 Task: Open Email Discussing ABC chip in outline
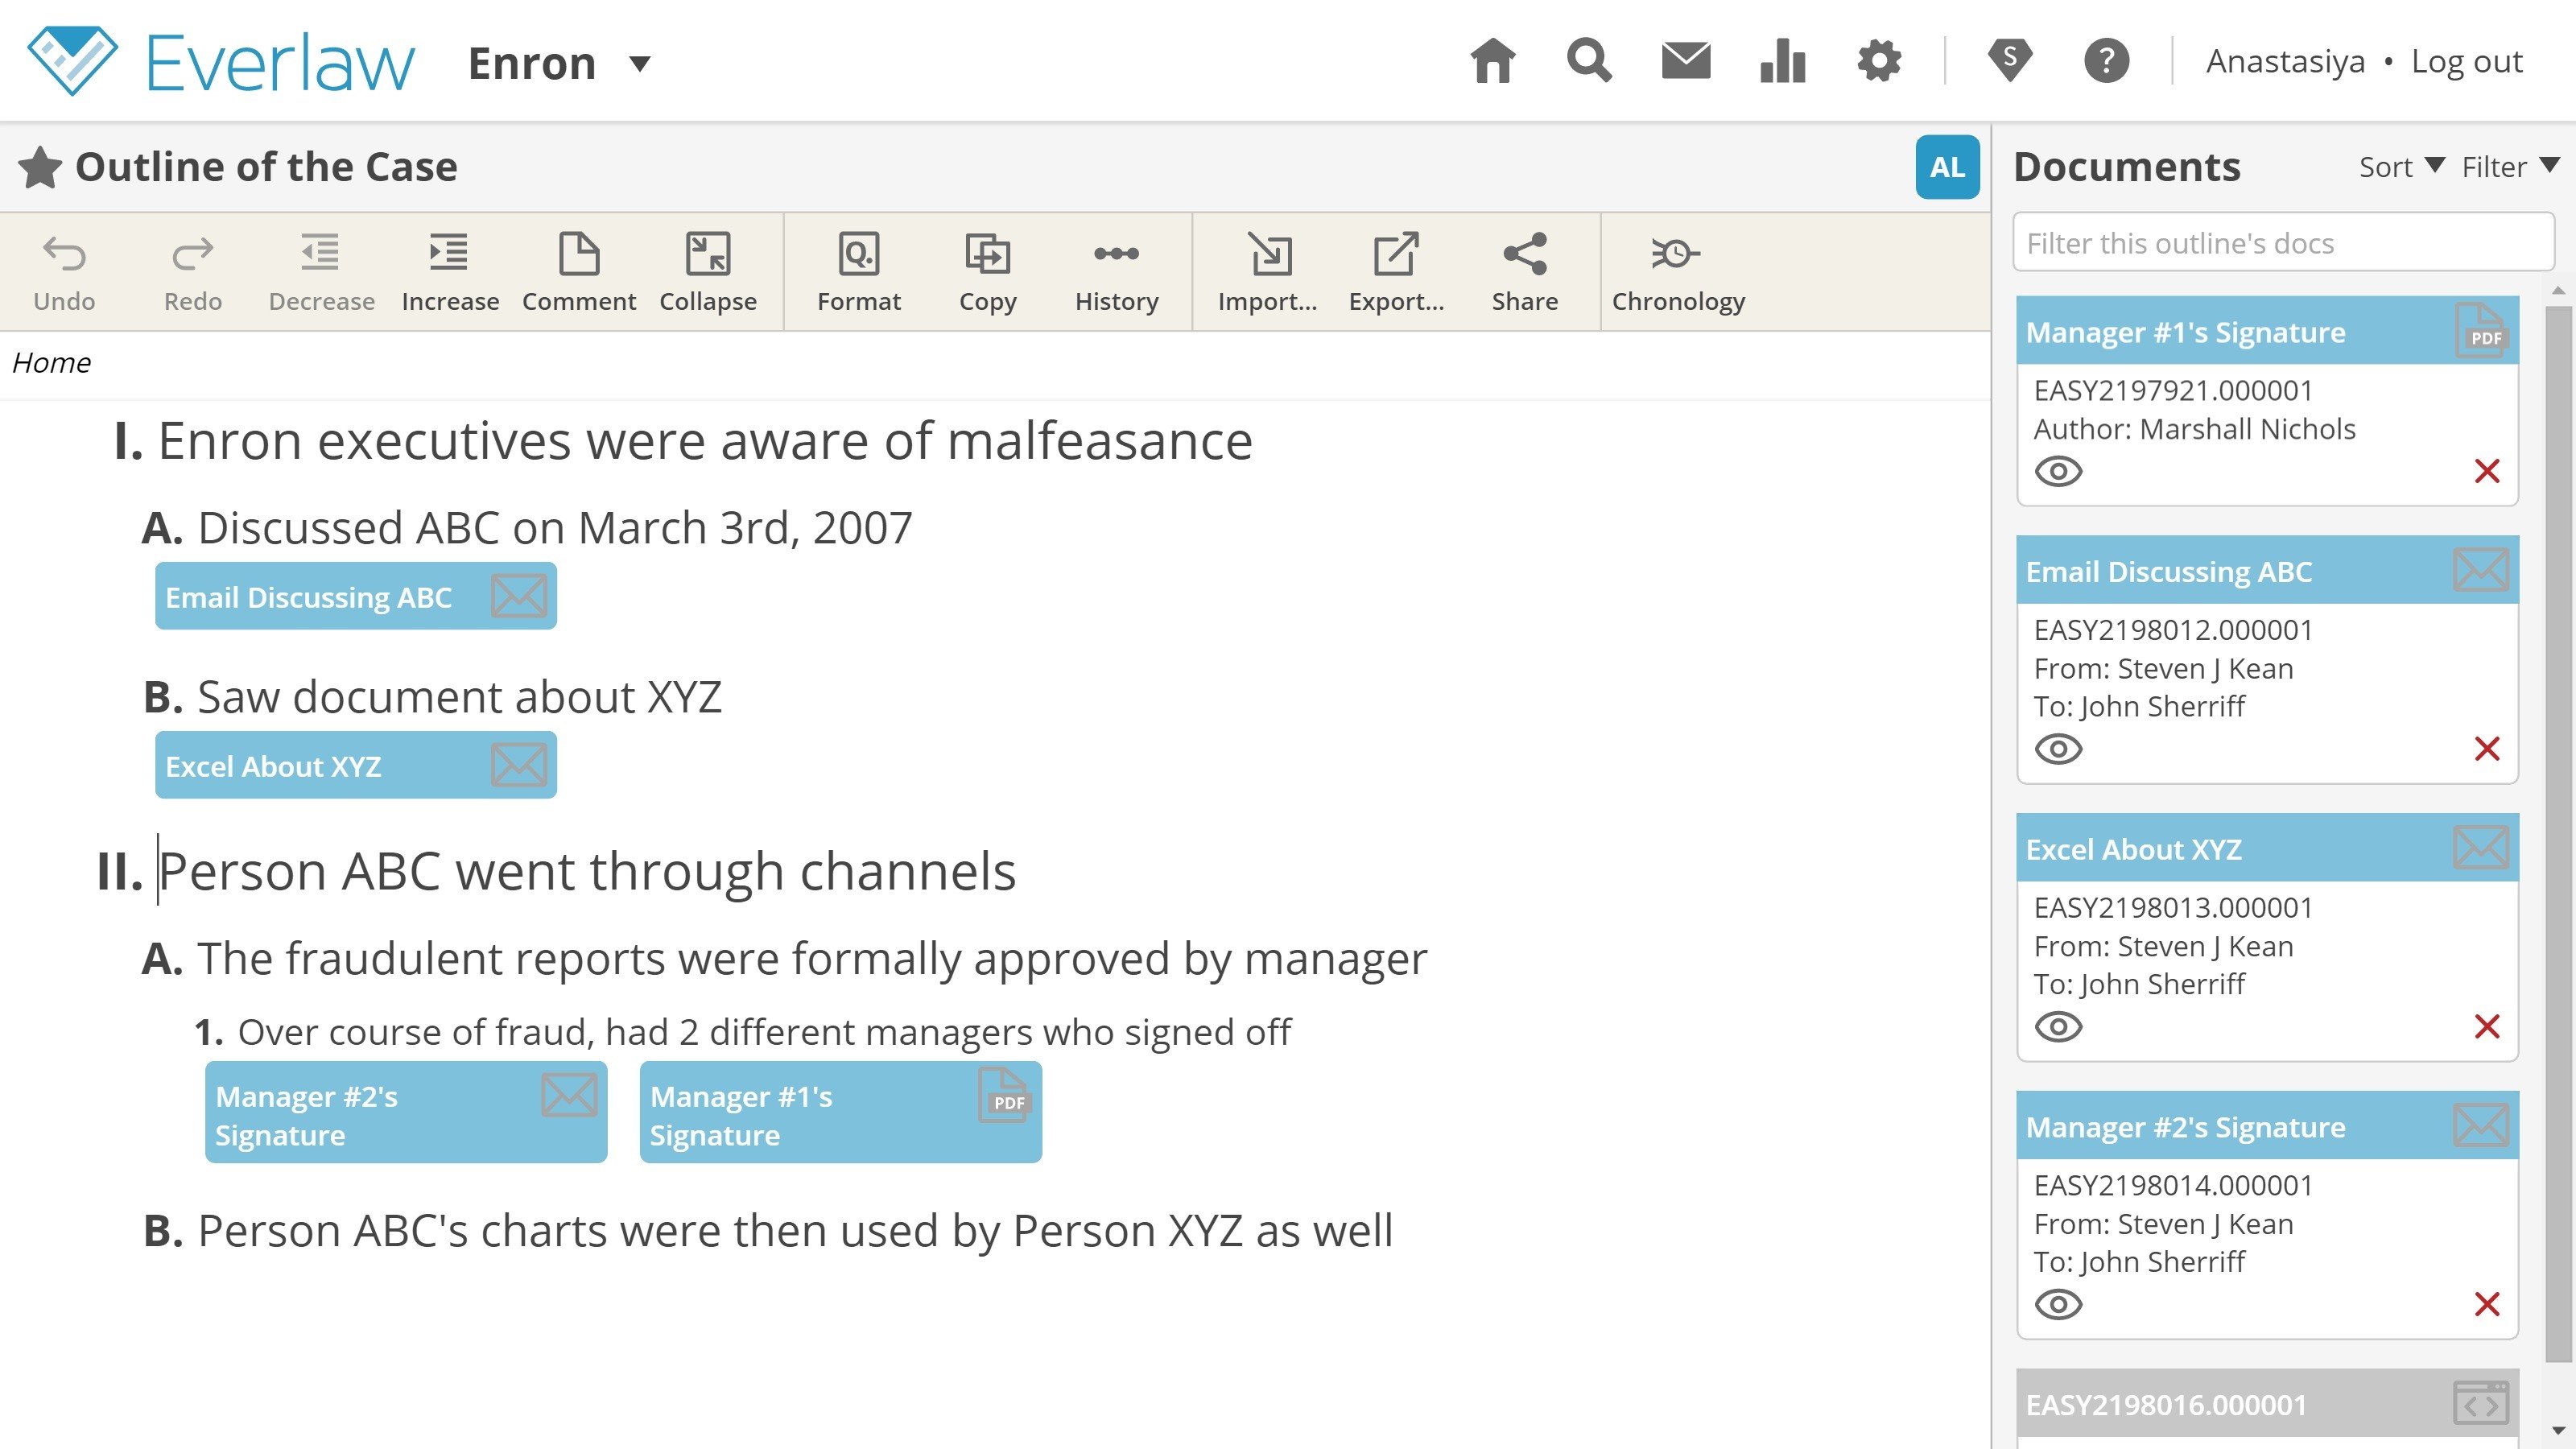click(355, 596)
